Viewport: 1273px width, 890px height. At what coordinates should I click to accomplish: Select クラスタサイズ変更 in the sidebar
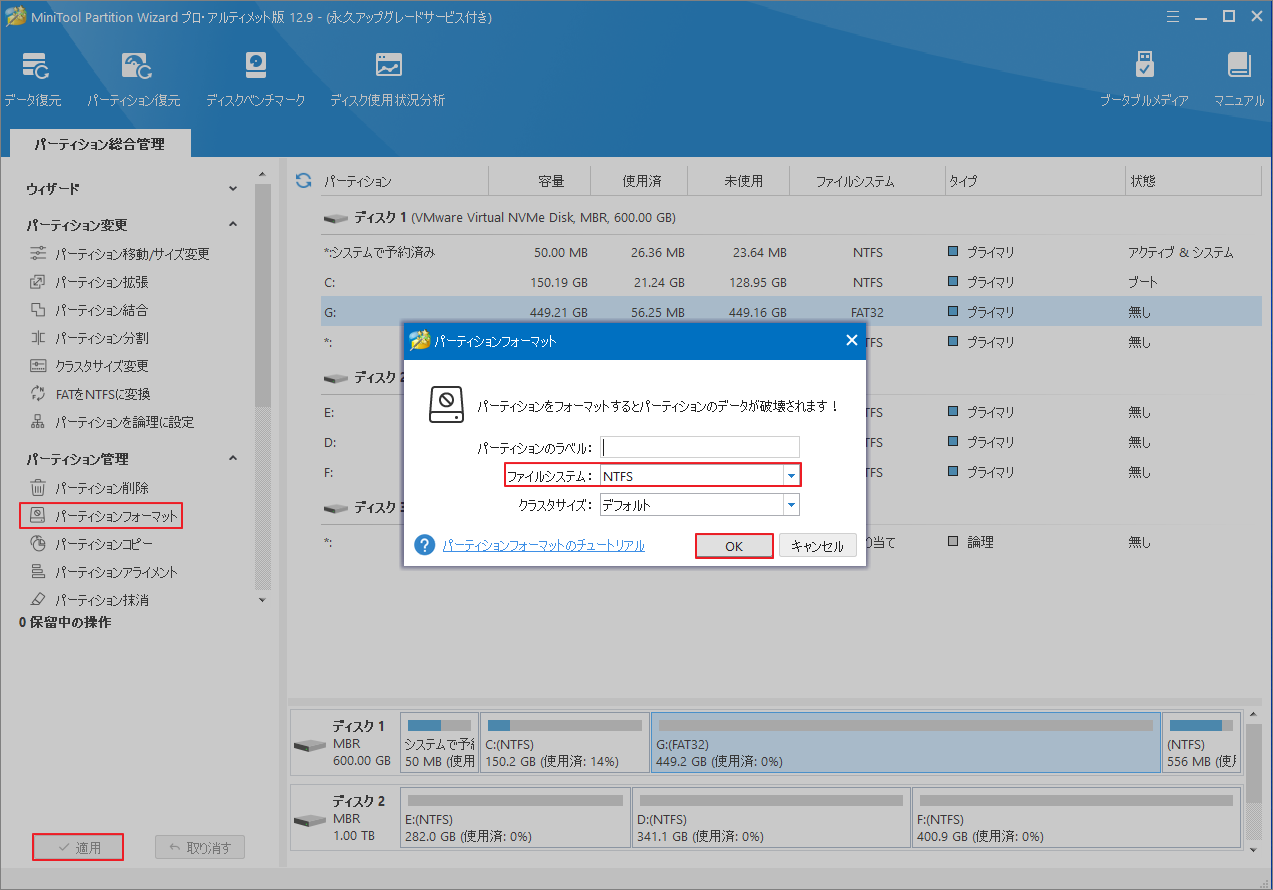90,366
